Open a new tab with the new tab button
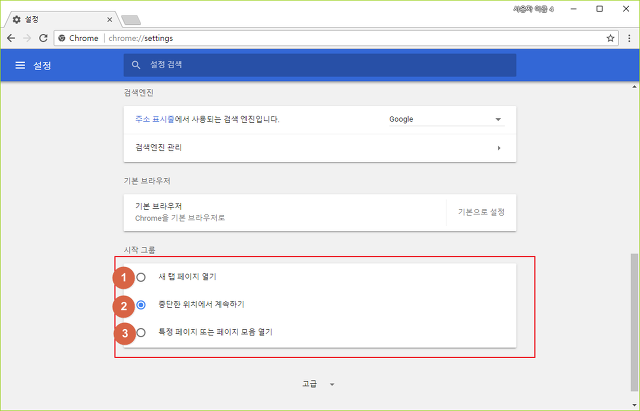This screenshot has height=411, width=640. pos(131,20)
